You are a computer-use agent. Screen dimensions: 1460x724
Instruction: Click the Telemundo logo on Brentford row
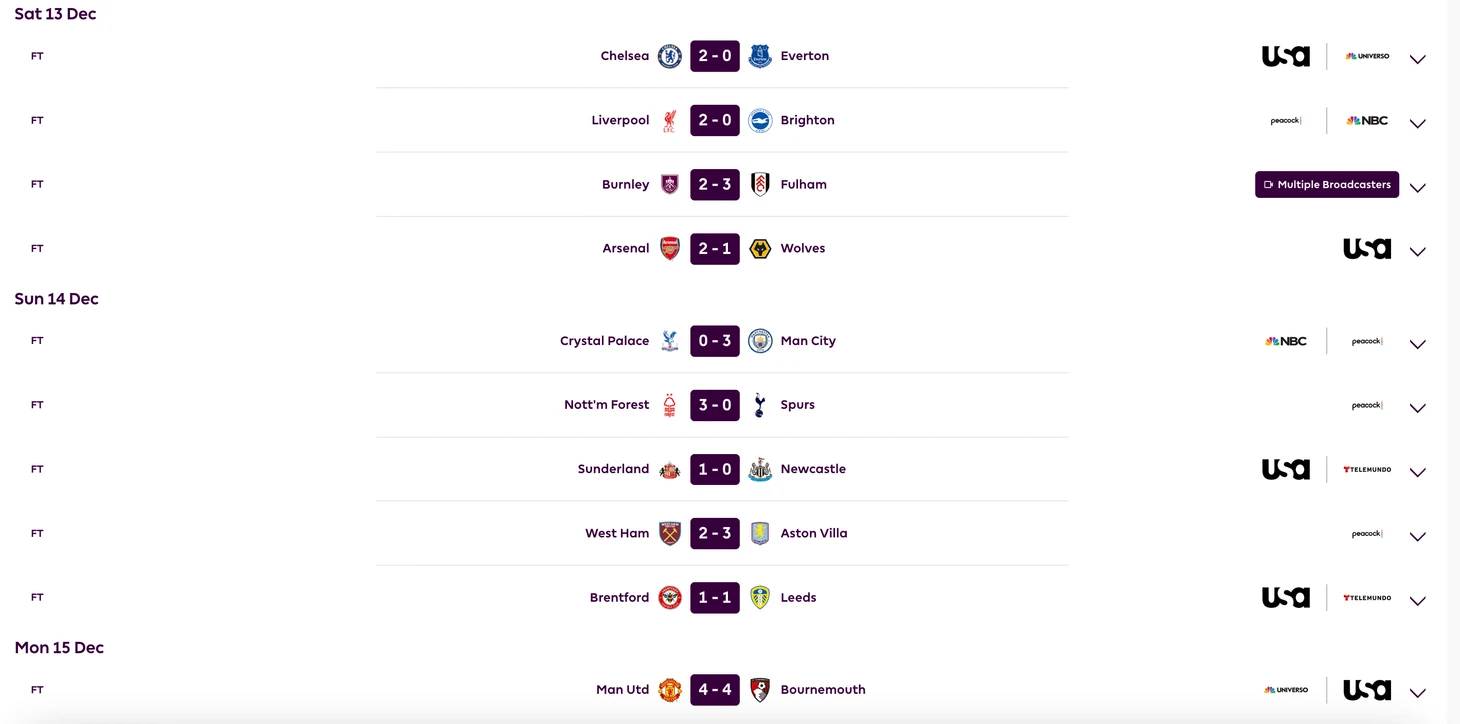click(x=1366, y=598)
